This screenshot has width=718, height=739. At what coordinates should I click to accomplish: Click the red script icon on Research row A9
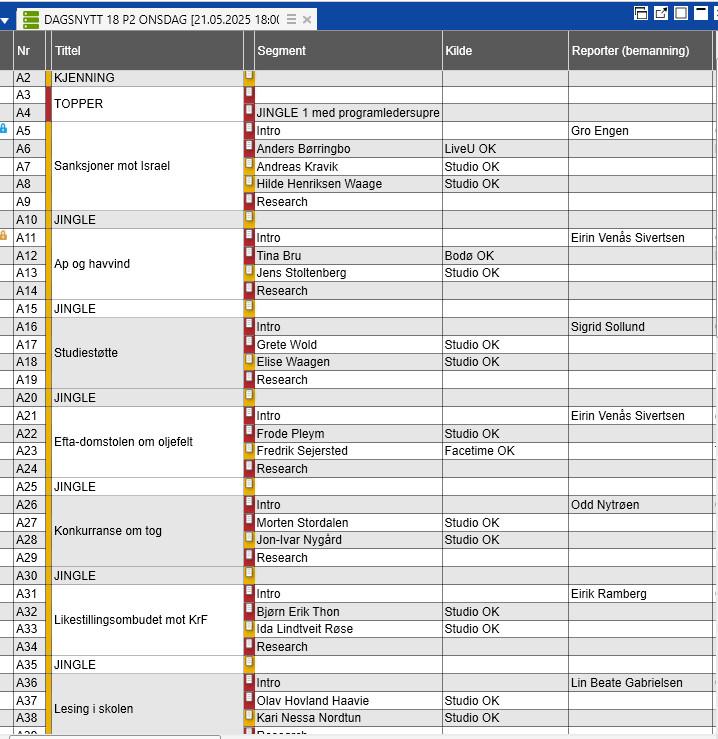click(x=249, y=200)
